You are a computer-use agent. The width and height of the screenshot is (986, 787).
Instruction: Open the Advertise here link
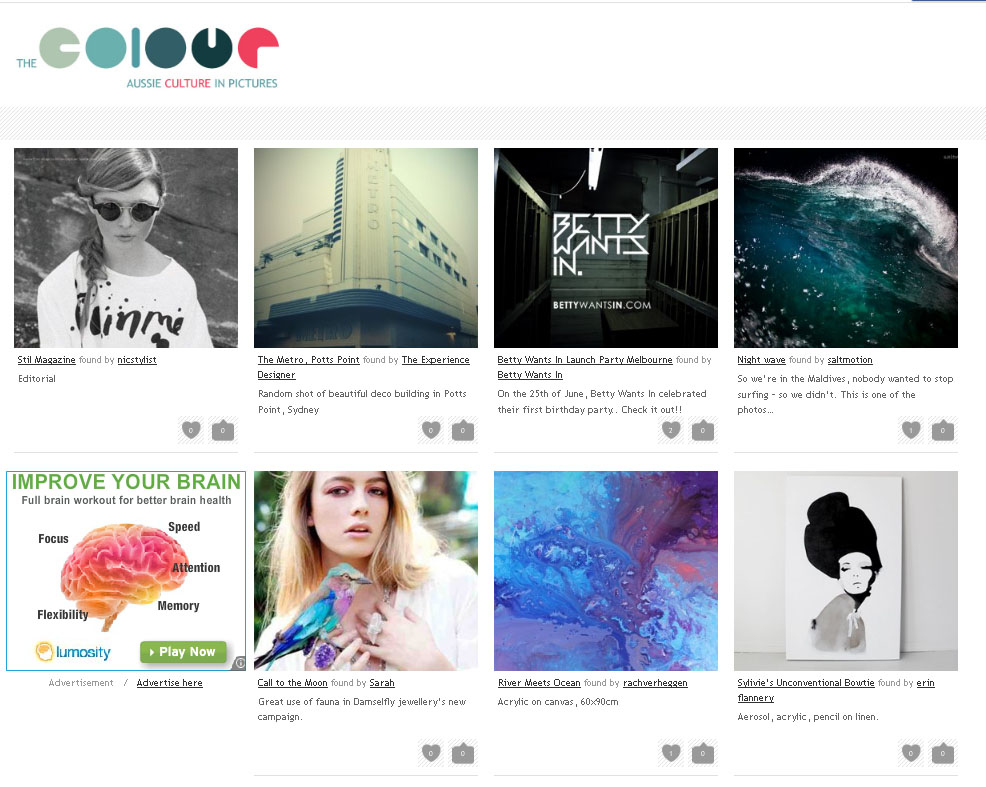pyautogui.click(x=170, y=683)
